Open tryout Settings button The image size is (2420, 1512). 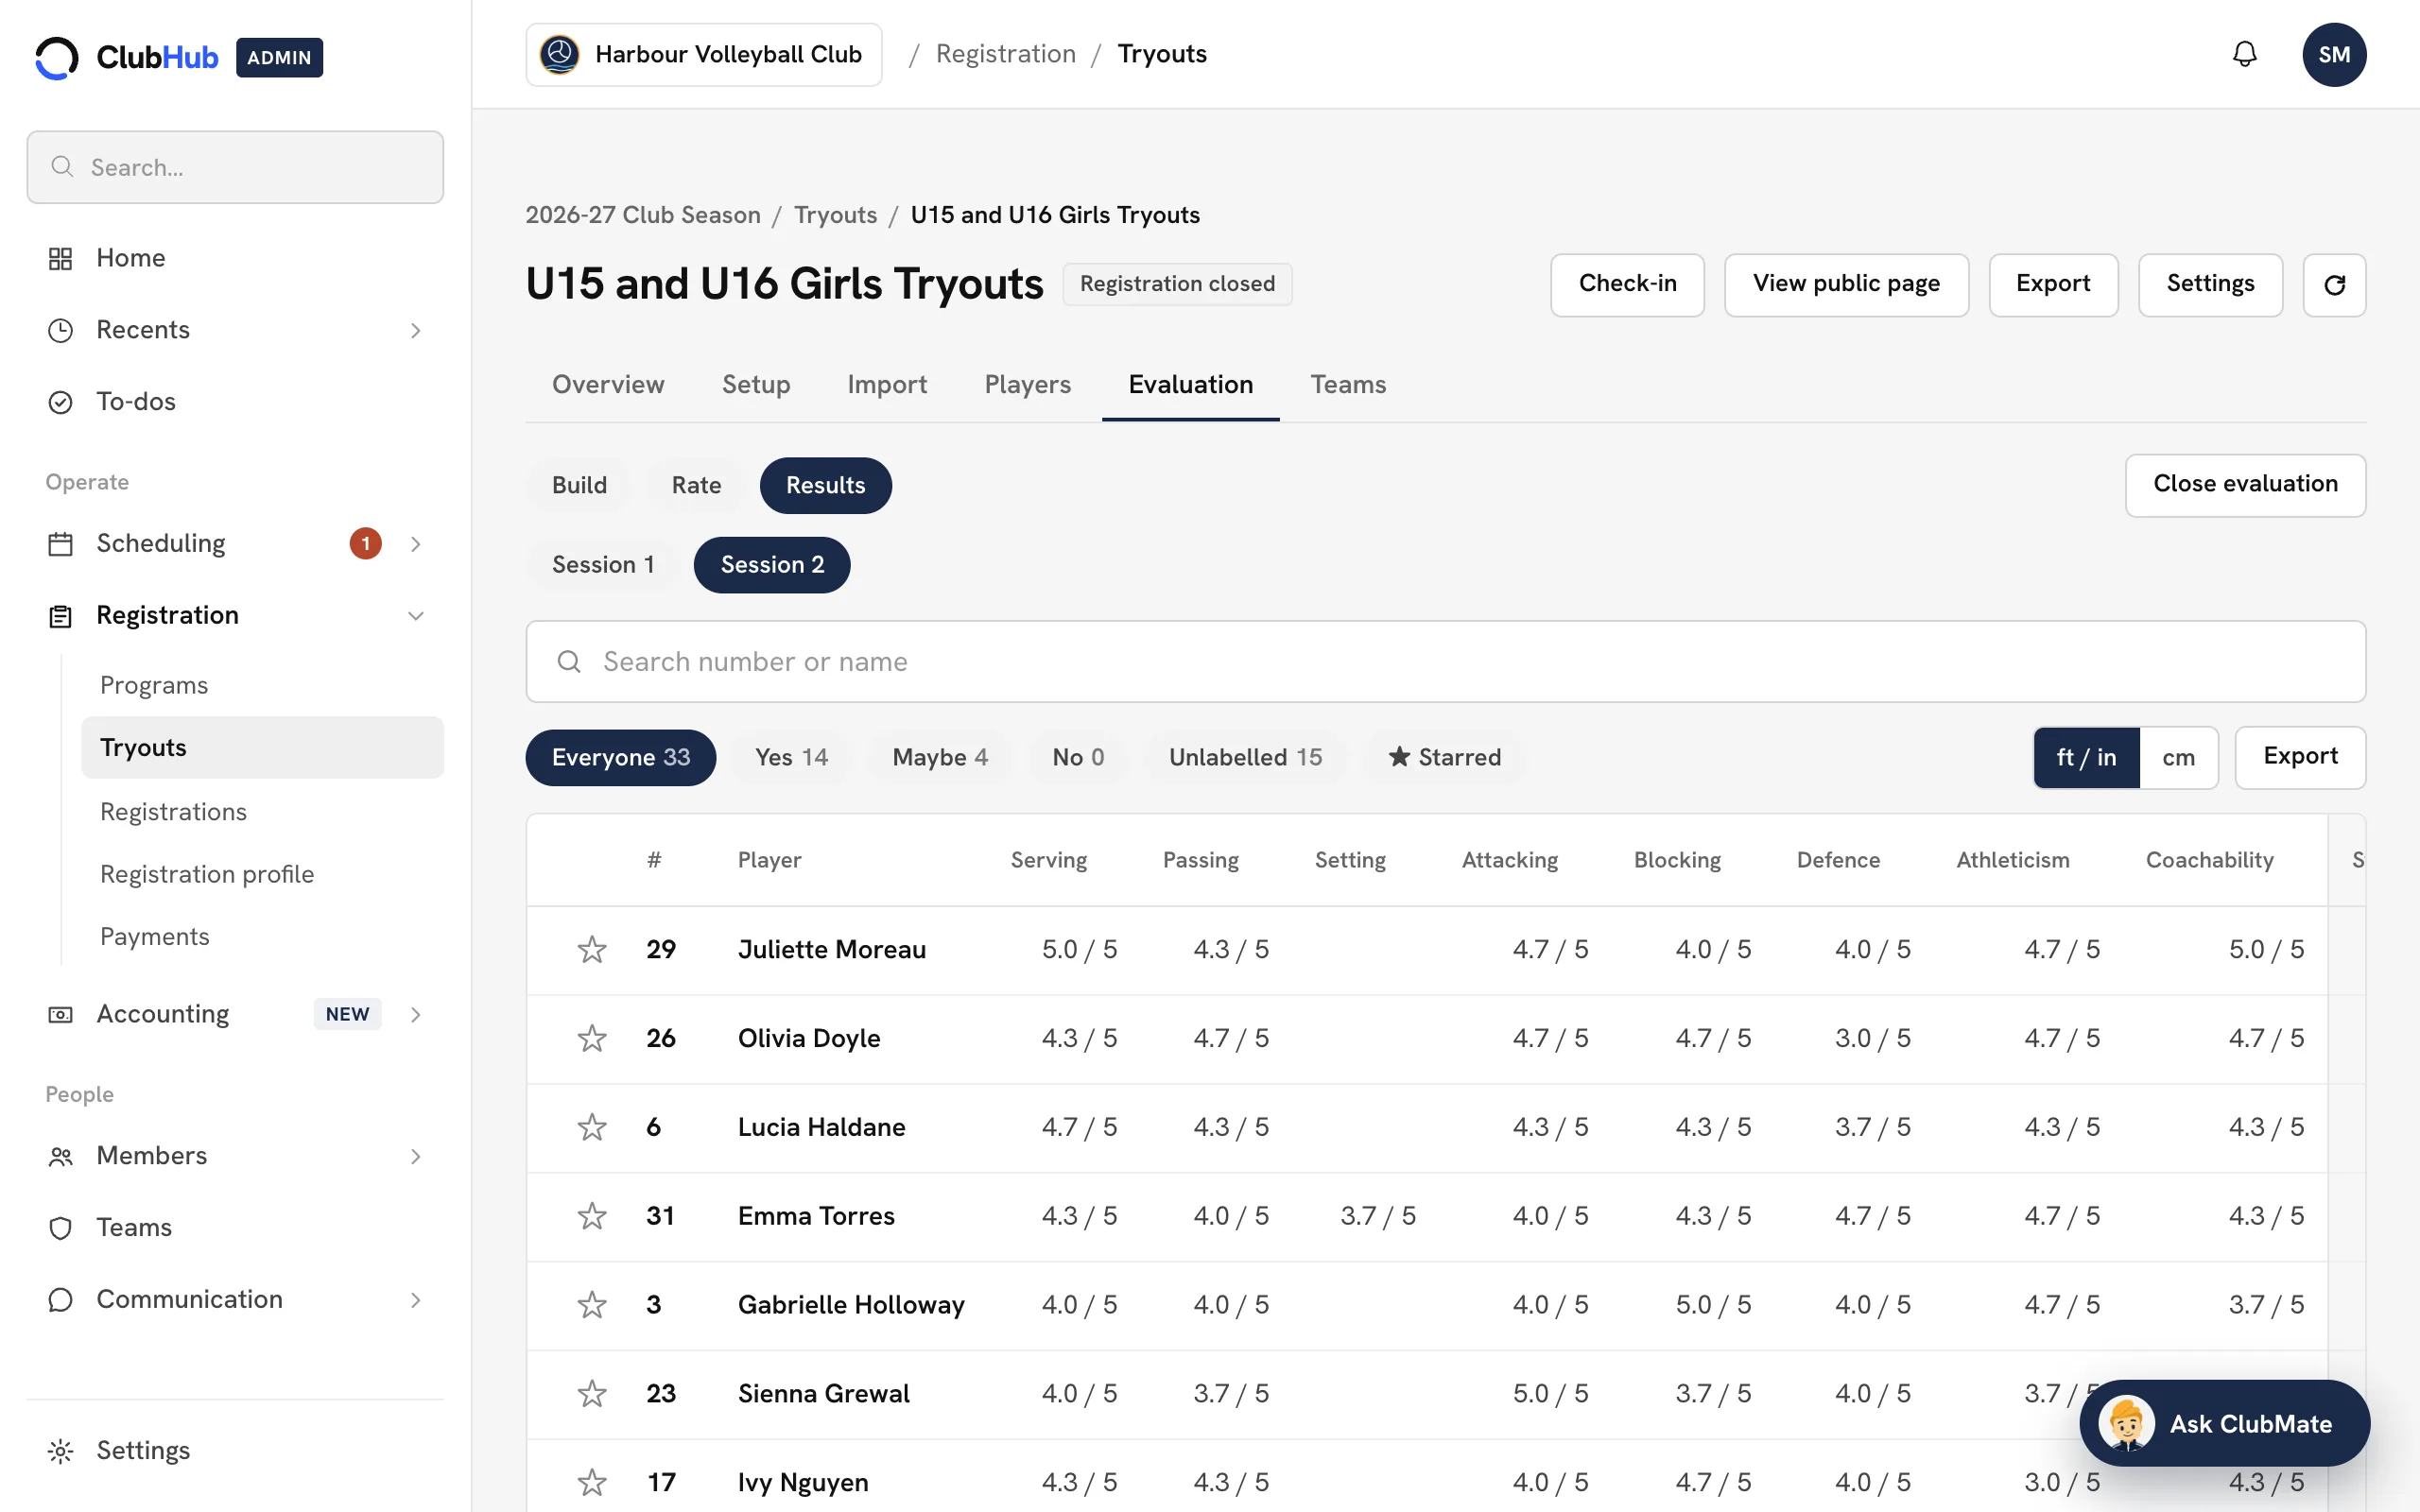click(2210, 285)
